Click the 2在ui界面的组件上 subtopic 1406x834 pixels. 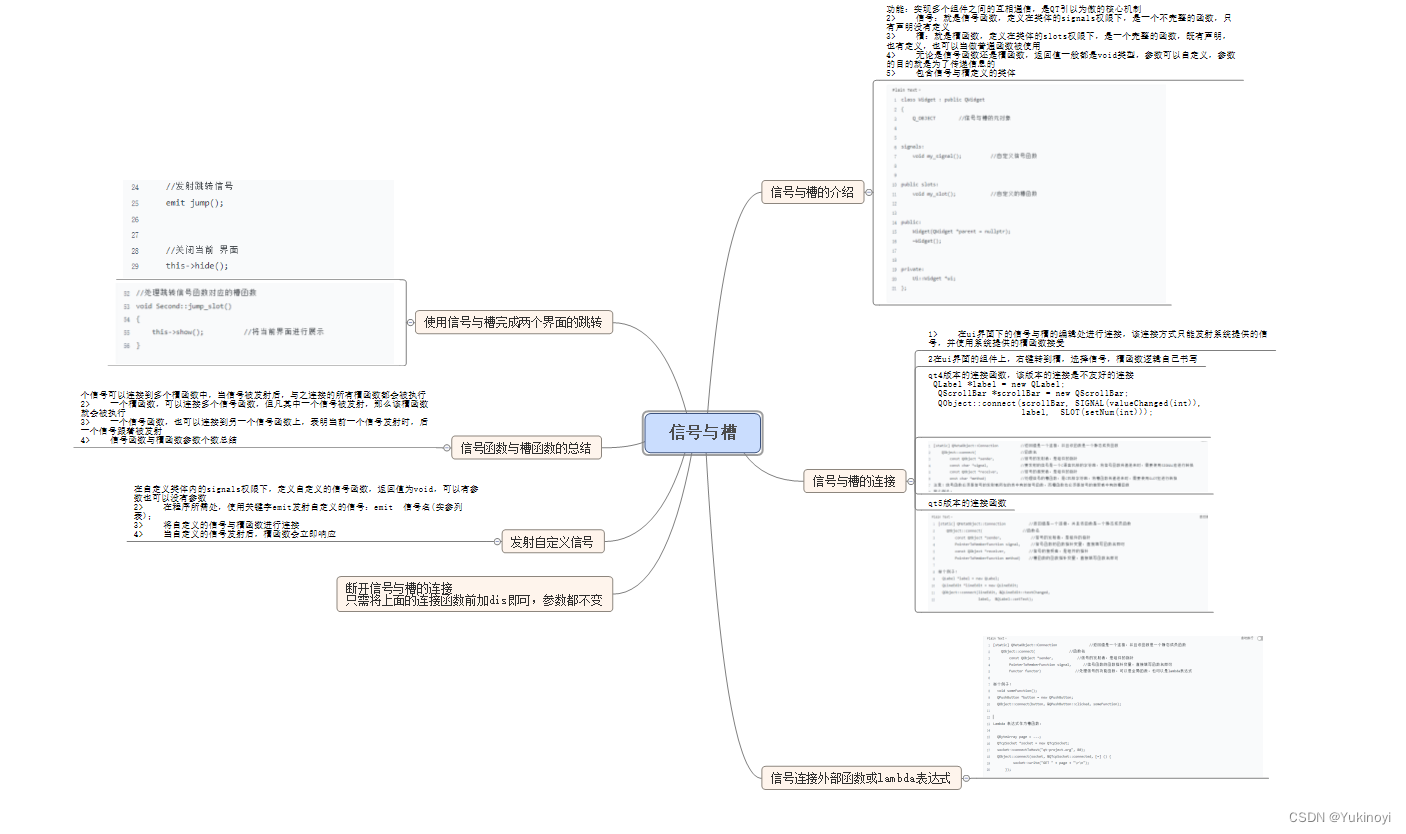click(x=1062, y=358)
